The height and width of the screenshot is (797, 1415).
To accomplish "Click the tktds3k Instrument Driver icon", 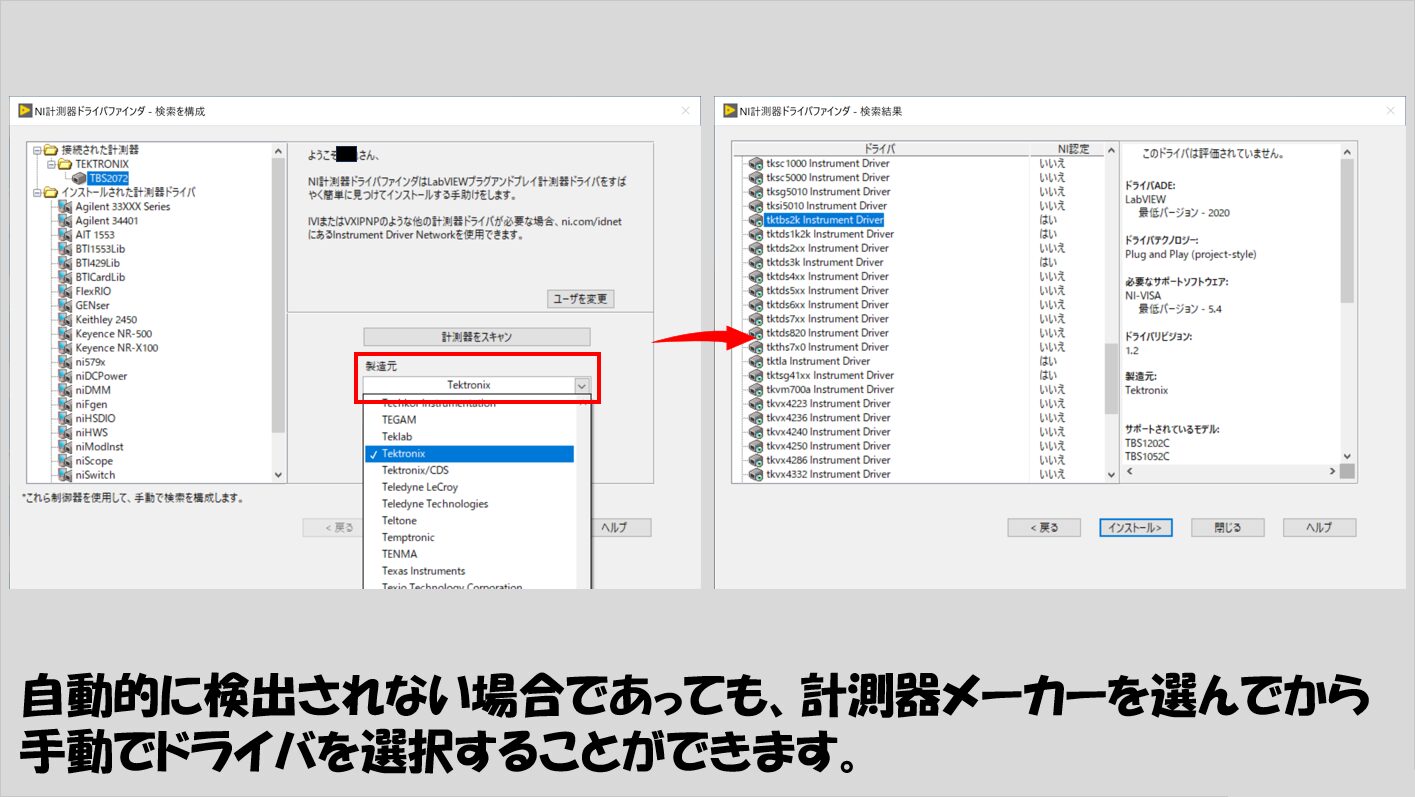I will coord(756,262).
